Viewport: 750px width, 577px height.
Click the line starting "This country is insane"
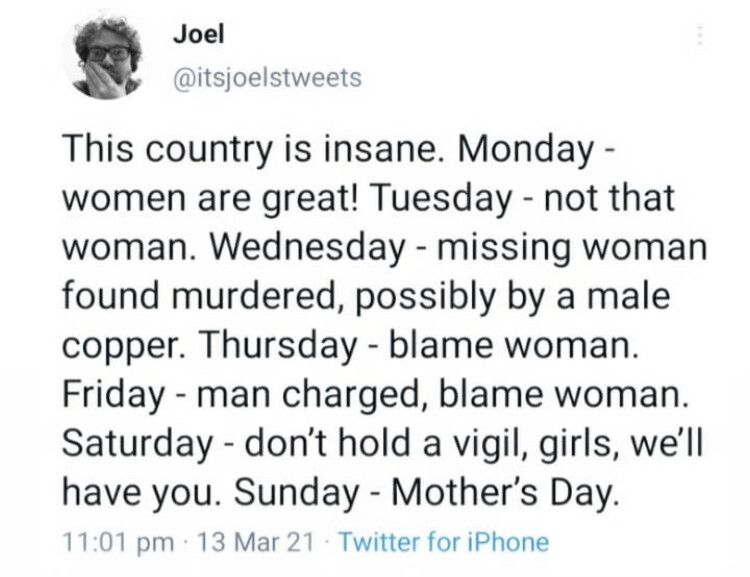click(341, 151)
